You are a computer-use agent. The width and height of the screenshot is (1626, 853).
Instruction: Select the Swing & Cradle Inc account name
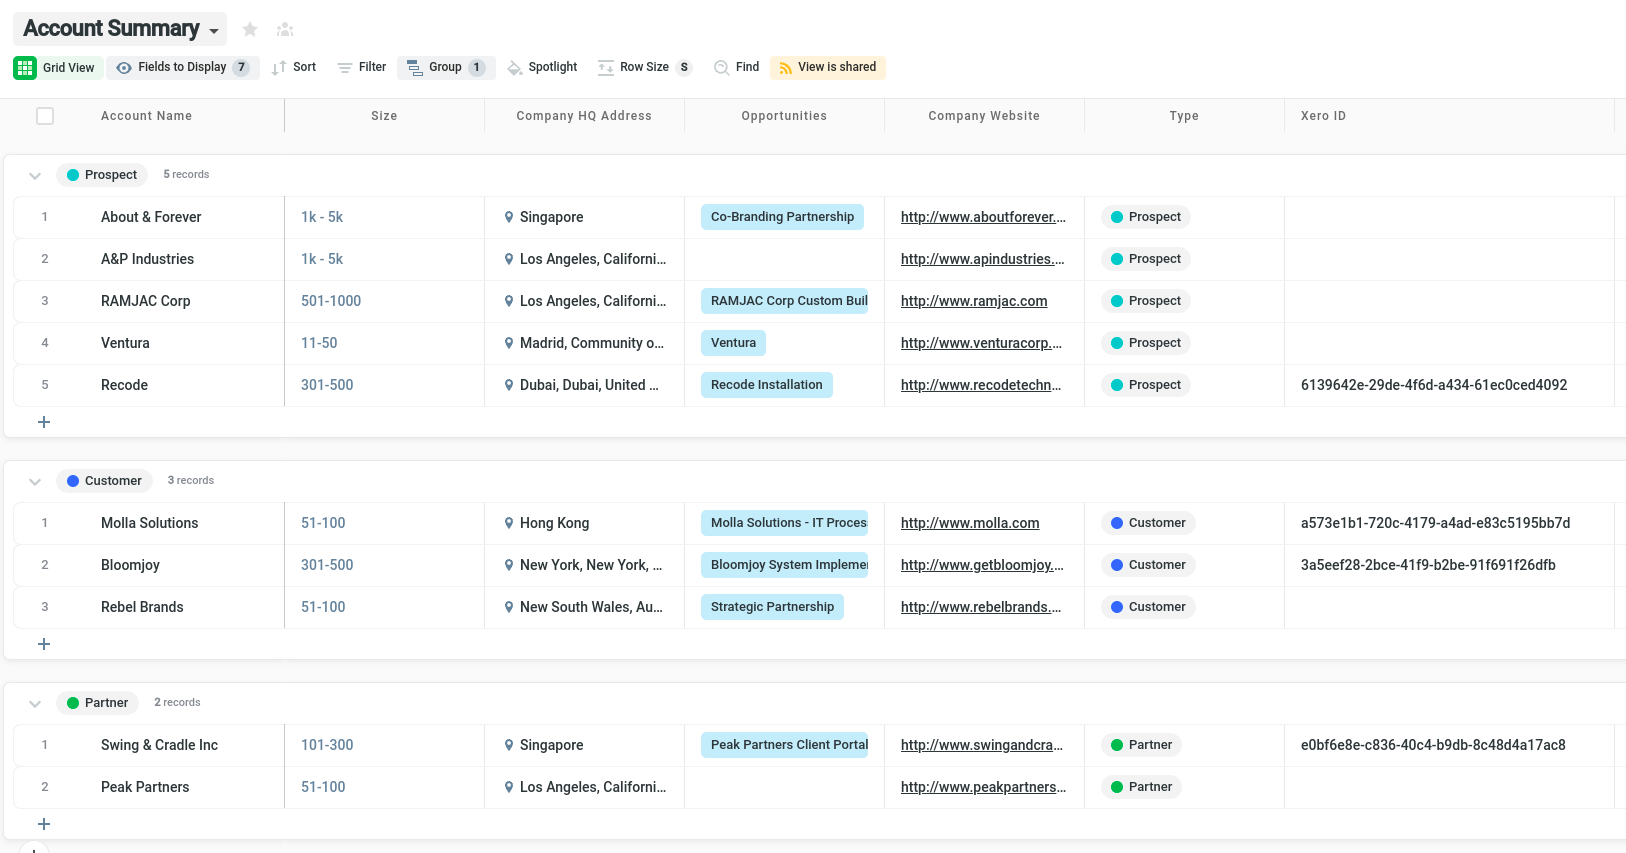159,745
